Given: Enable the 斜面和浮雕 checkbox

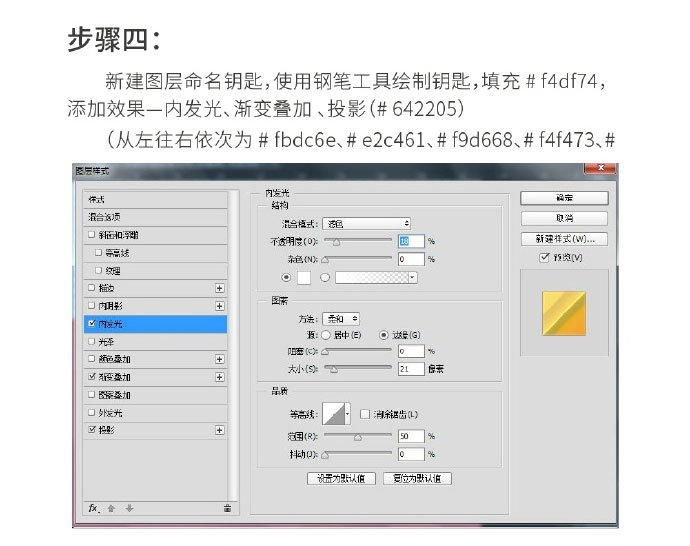Looking at the screenshot, I should [92, 235].
